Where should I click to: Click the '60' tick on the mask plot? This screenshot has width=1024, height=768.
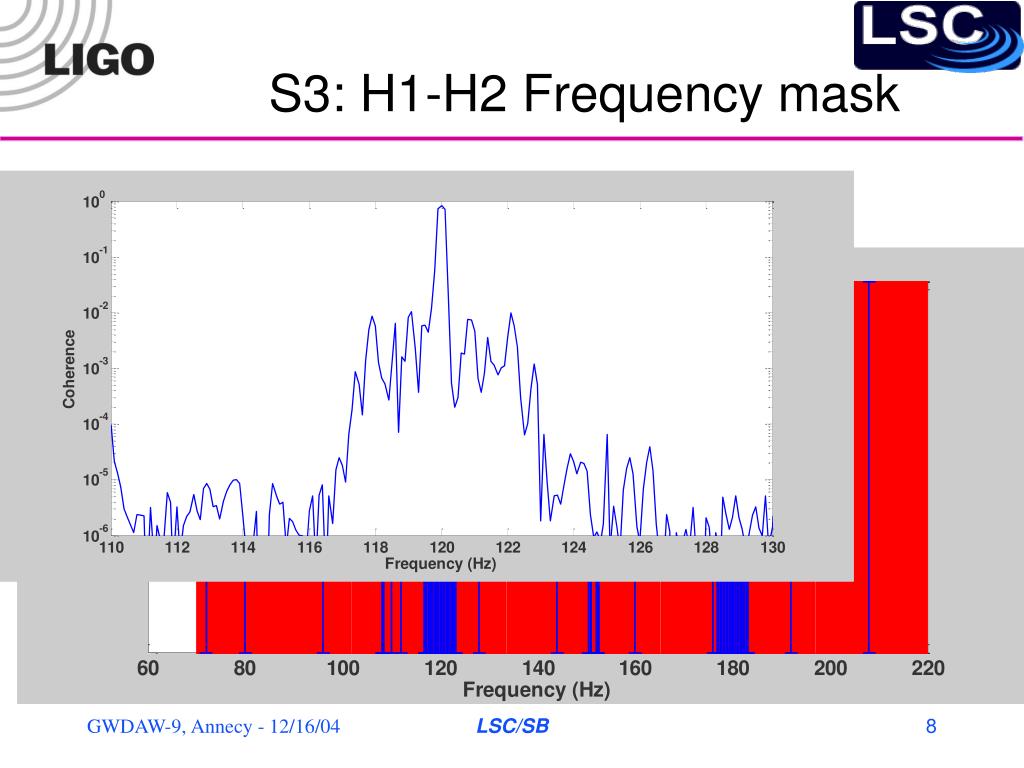click(148, 668)
